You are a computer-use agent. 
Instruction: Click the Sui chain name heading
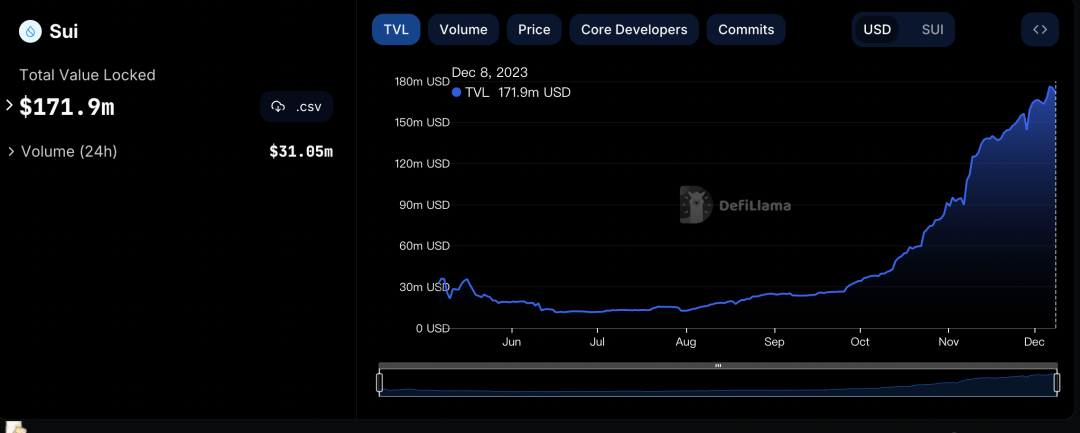click(63, 31)
